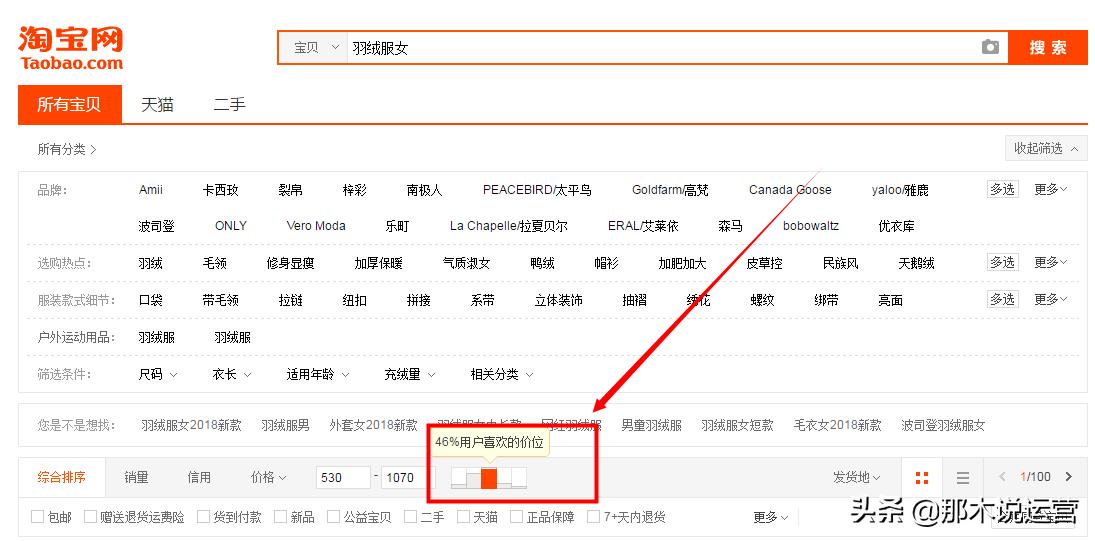
Task: Pick the 带毛领 style detail
Action: click(x=221, y=300)
